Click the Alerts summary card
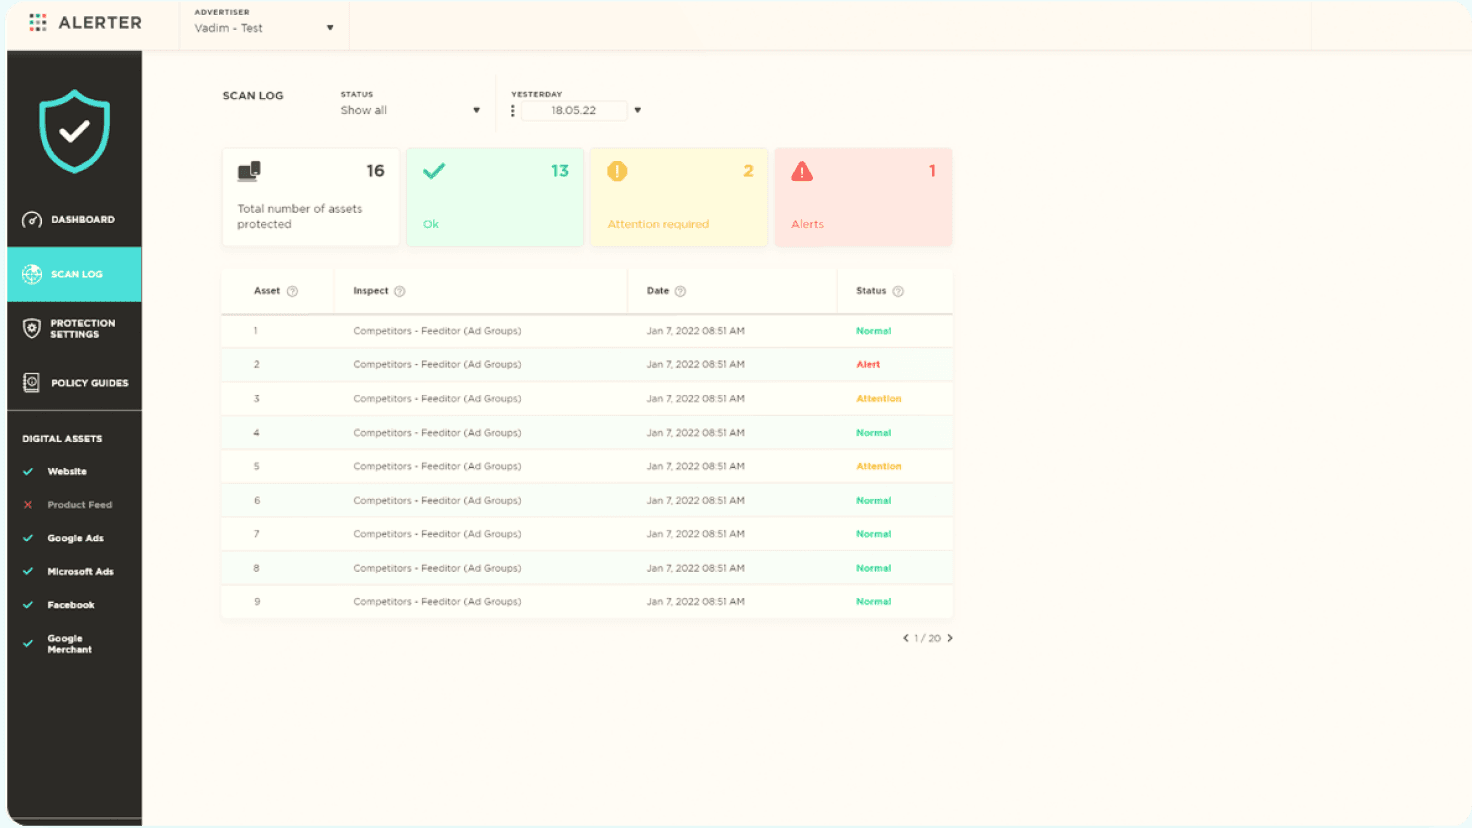The height and width of the screenshot is (828, 1472). (x=864, y=197)
